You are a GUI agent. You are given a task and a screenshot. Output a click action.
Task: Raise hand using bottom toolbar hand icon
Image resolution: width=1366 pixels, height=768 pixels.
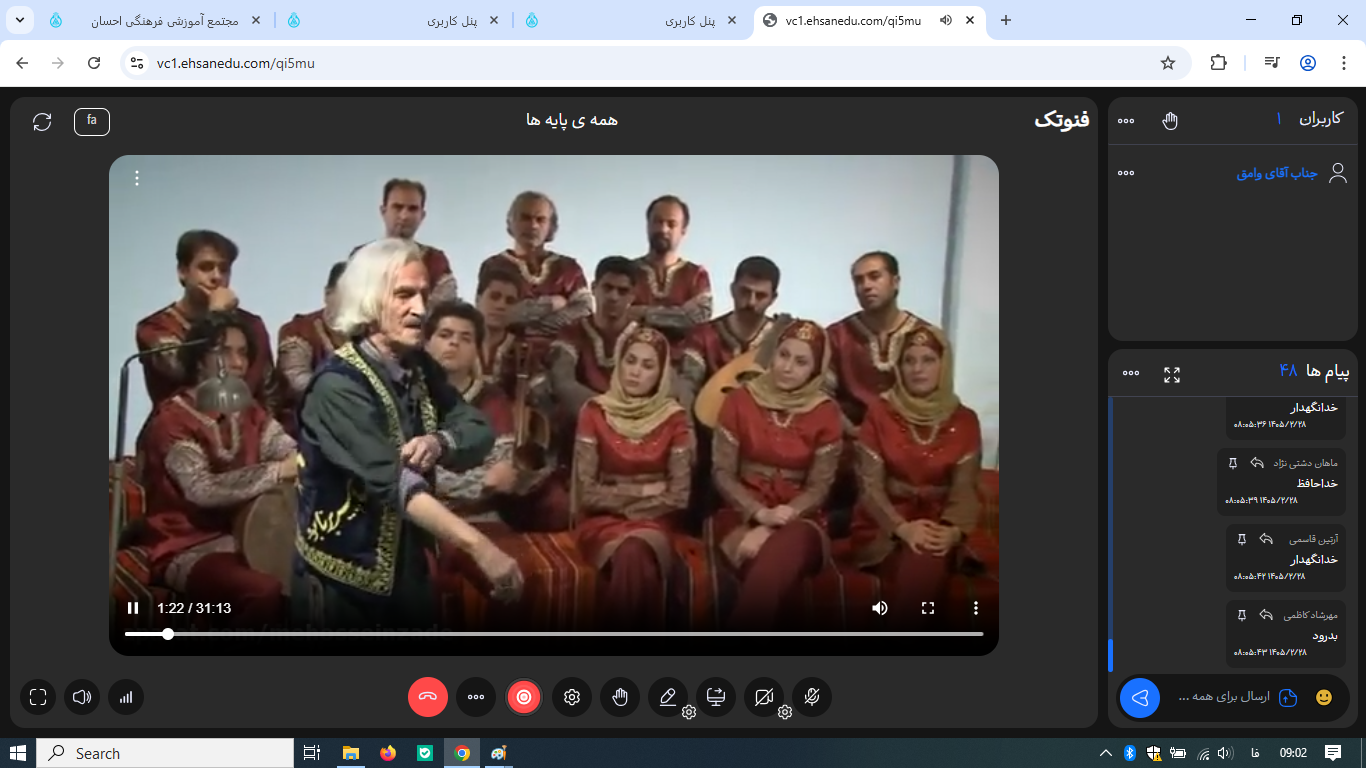point(620,697)
